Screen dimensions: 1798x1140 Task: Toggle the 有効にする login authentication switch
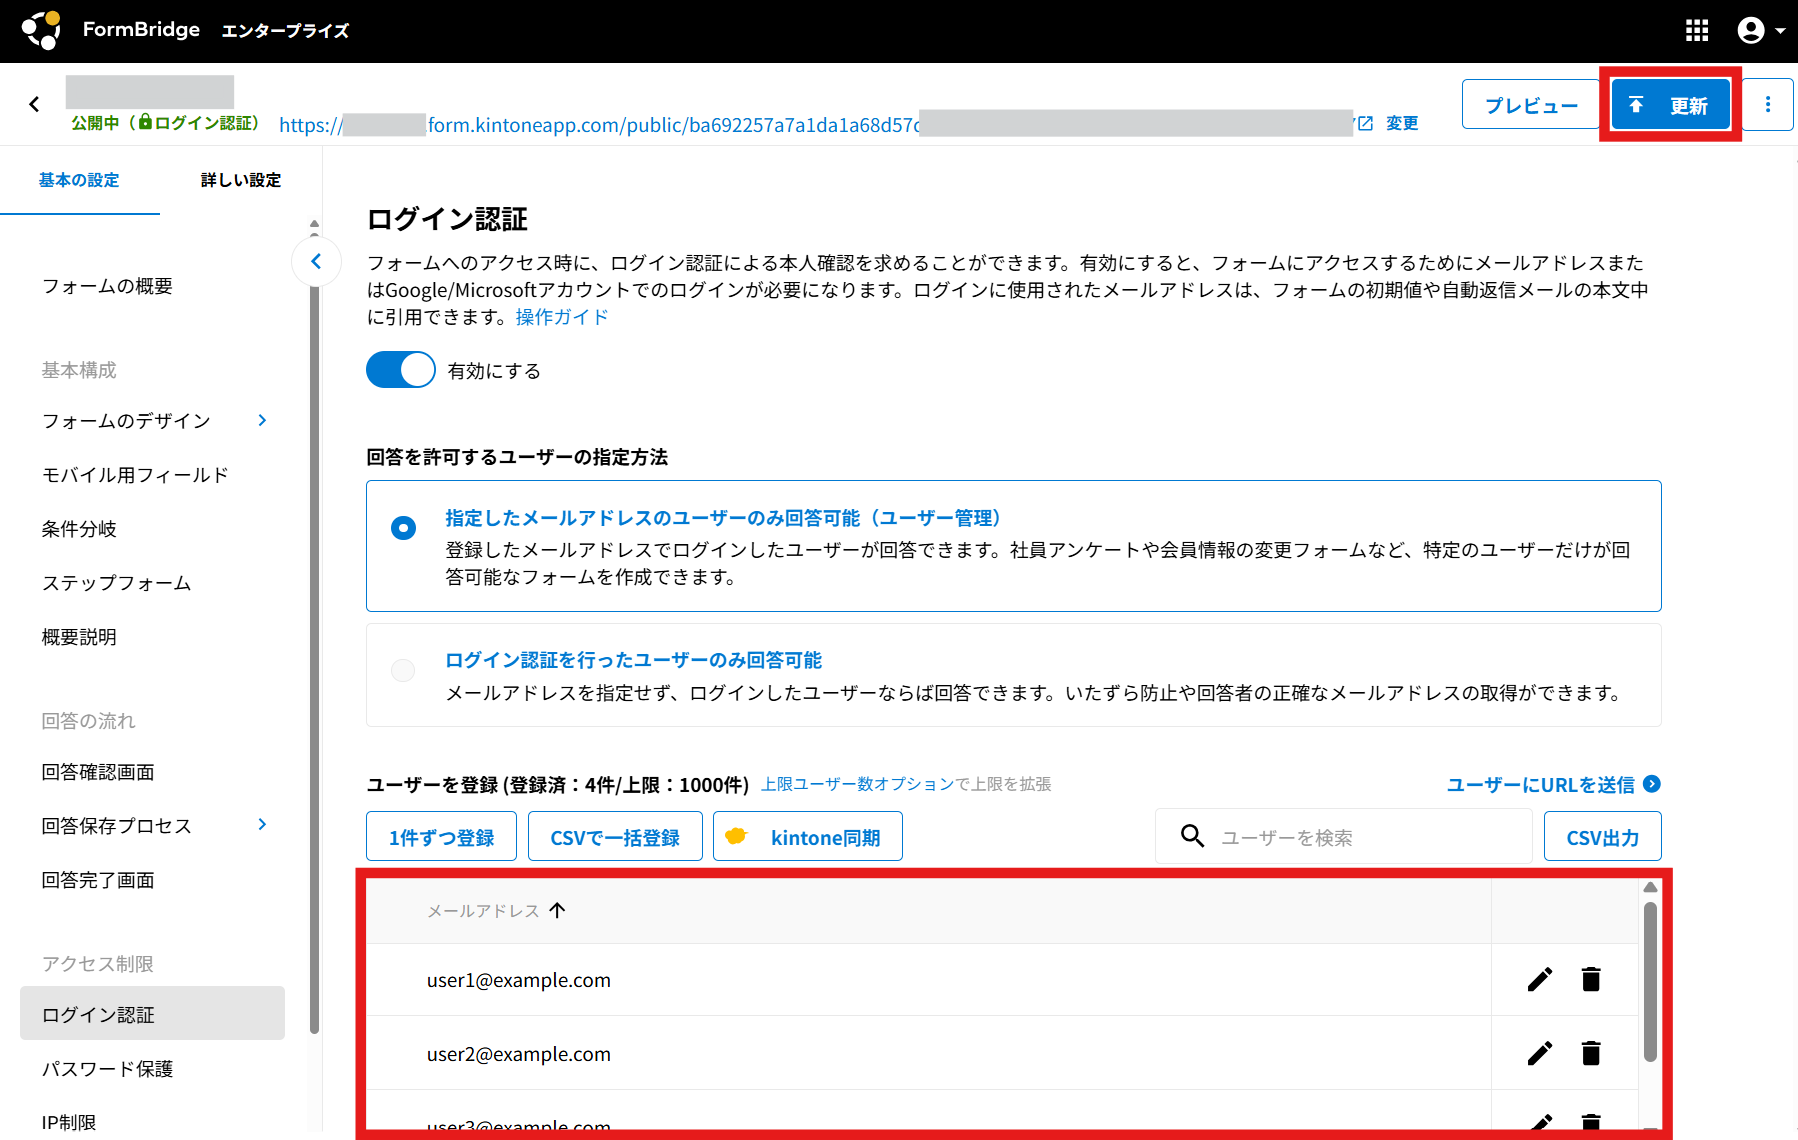[401, 370]
